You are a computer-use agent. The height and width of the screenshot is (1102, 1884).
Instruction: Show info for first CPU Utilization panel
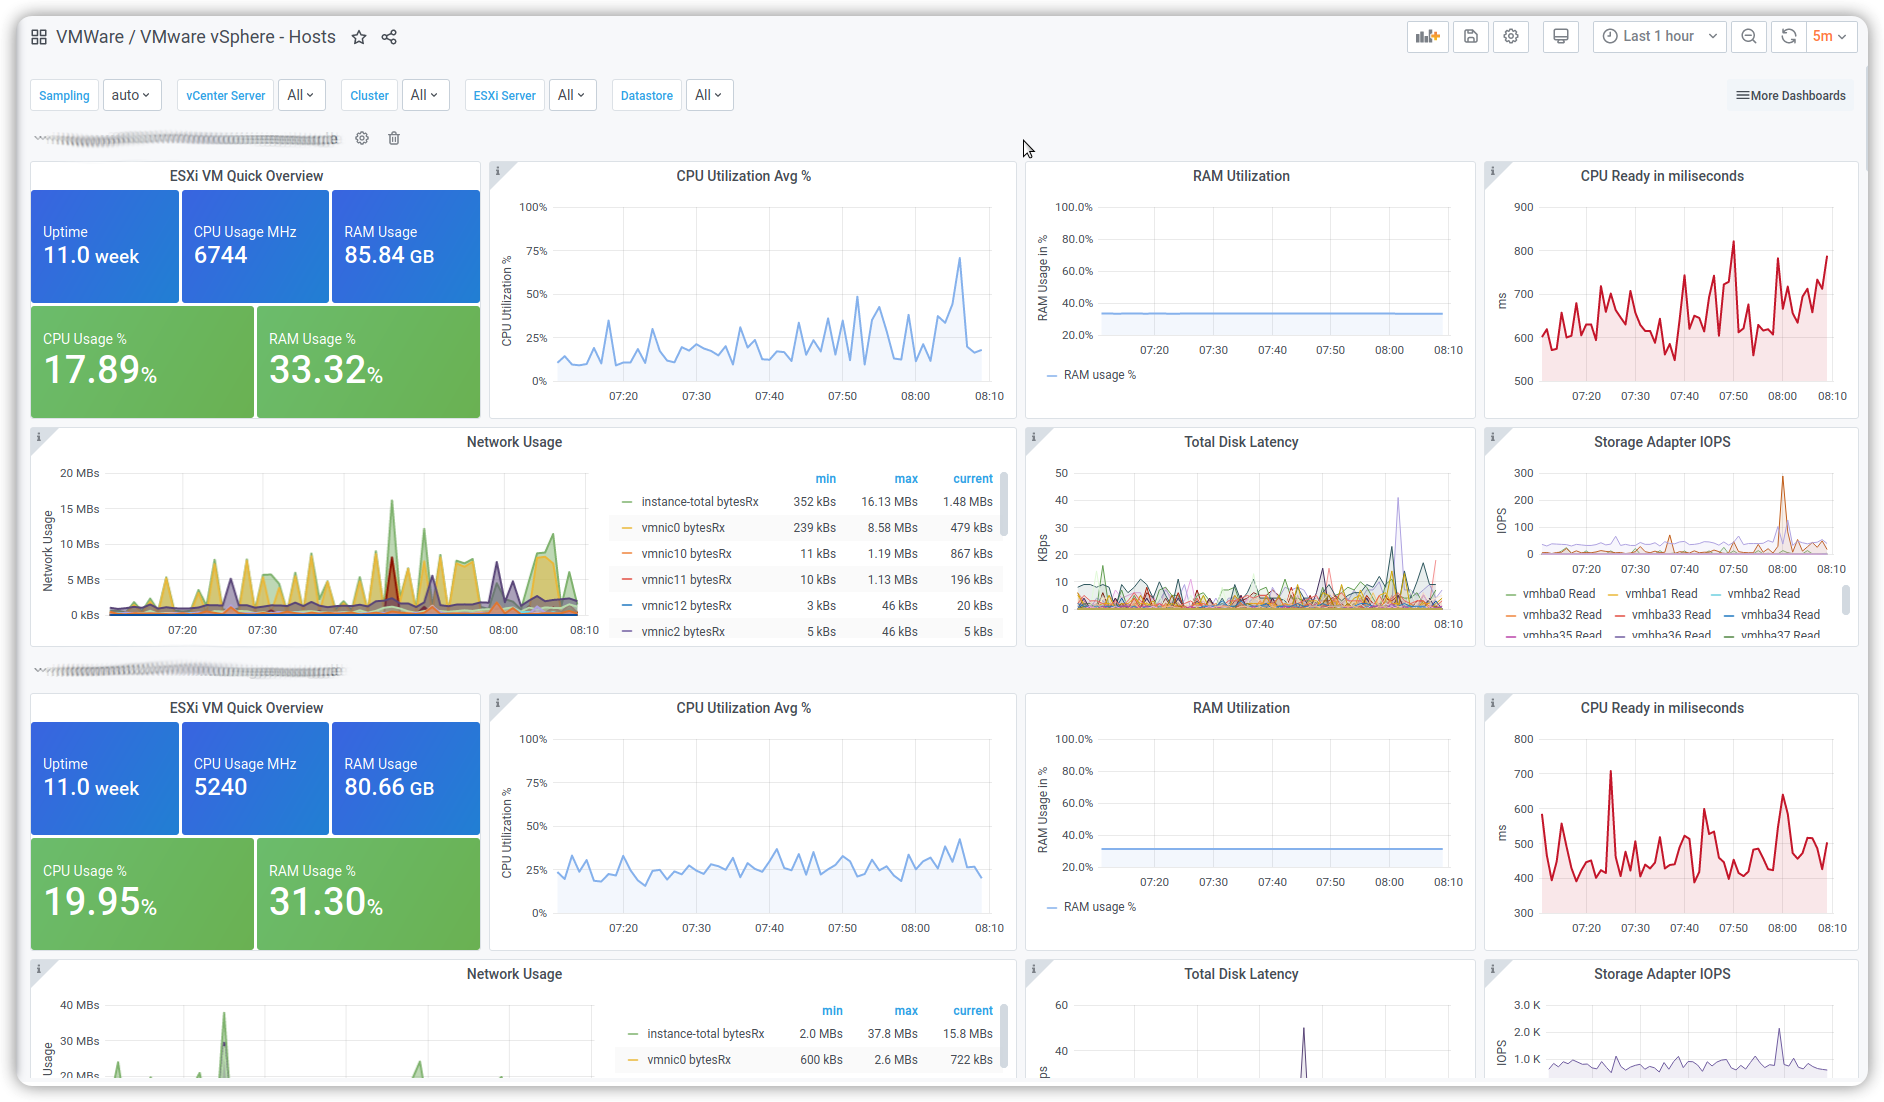[x=498, y=171]
